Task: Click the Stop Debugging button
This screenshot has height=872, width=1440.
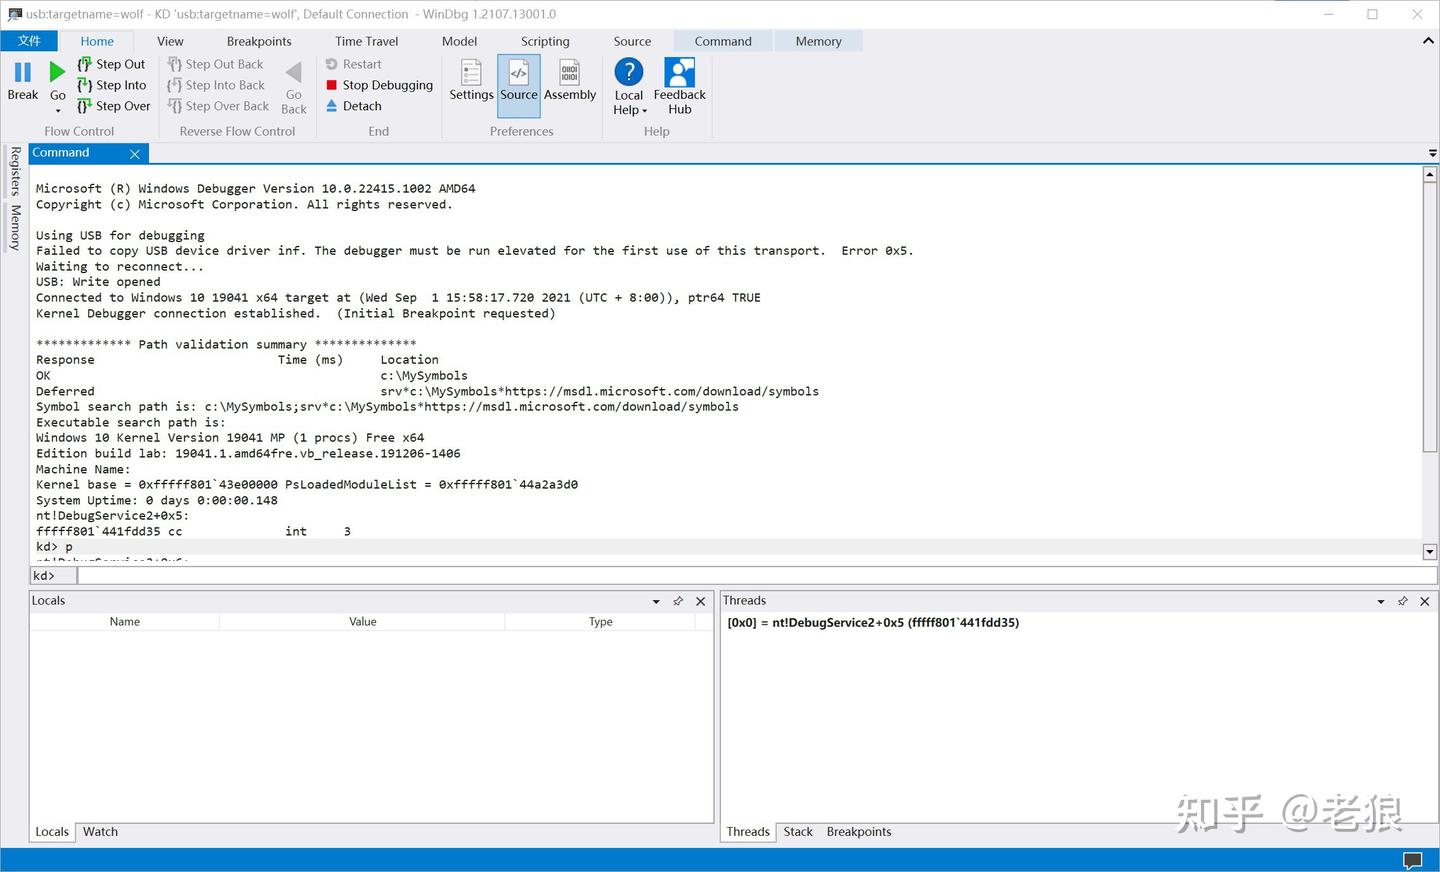Action: pos(379,85)
